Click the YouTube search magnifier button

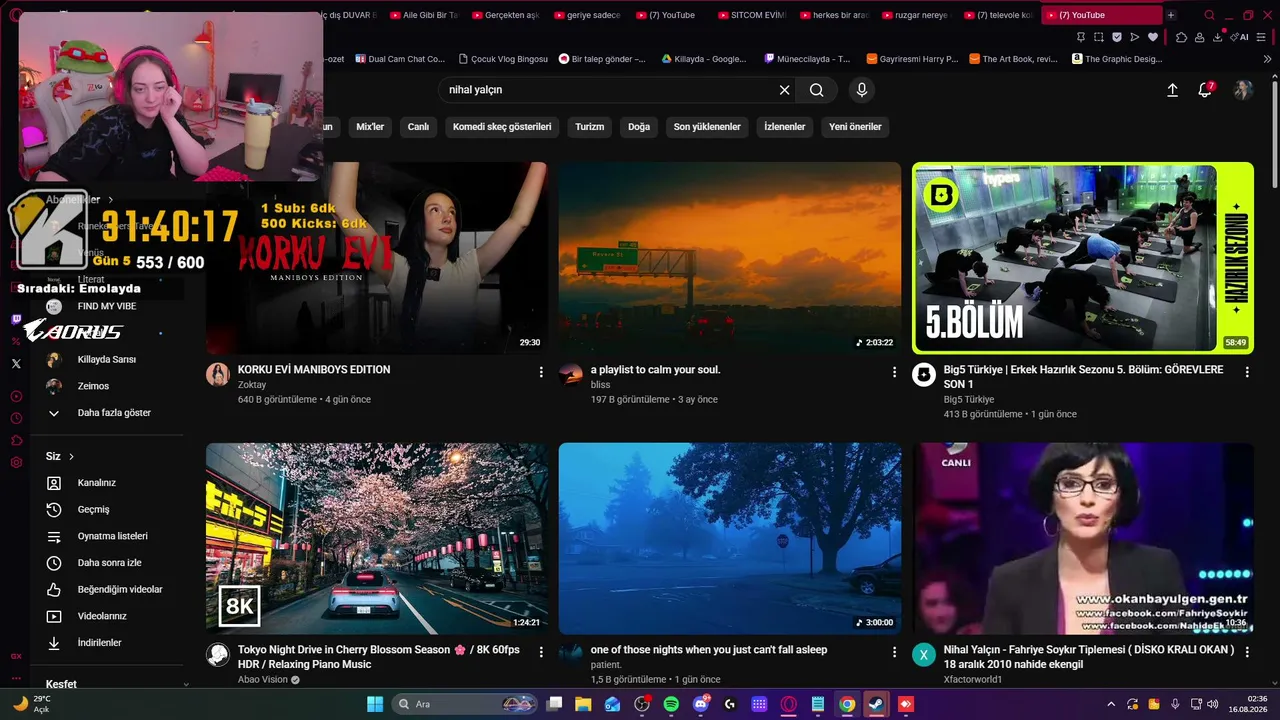[x=817, y=90]
